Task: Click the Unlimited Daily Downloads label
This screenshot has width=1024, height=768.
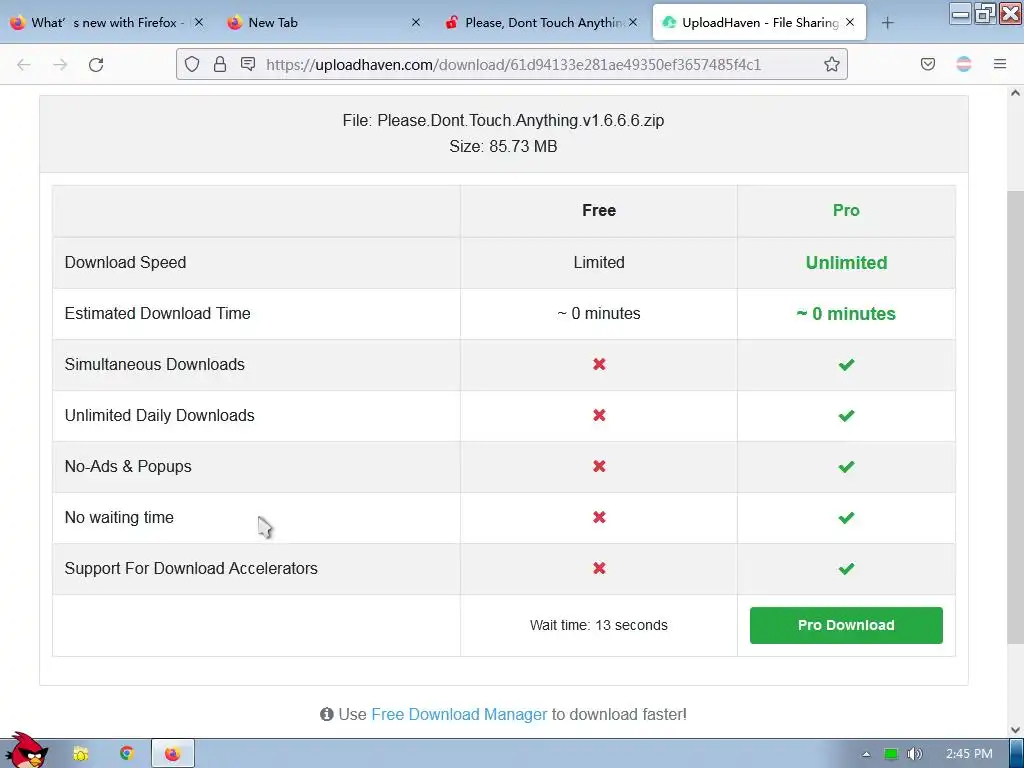Action: click(159, 415)
